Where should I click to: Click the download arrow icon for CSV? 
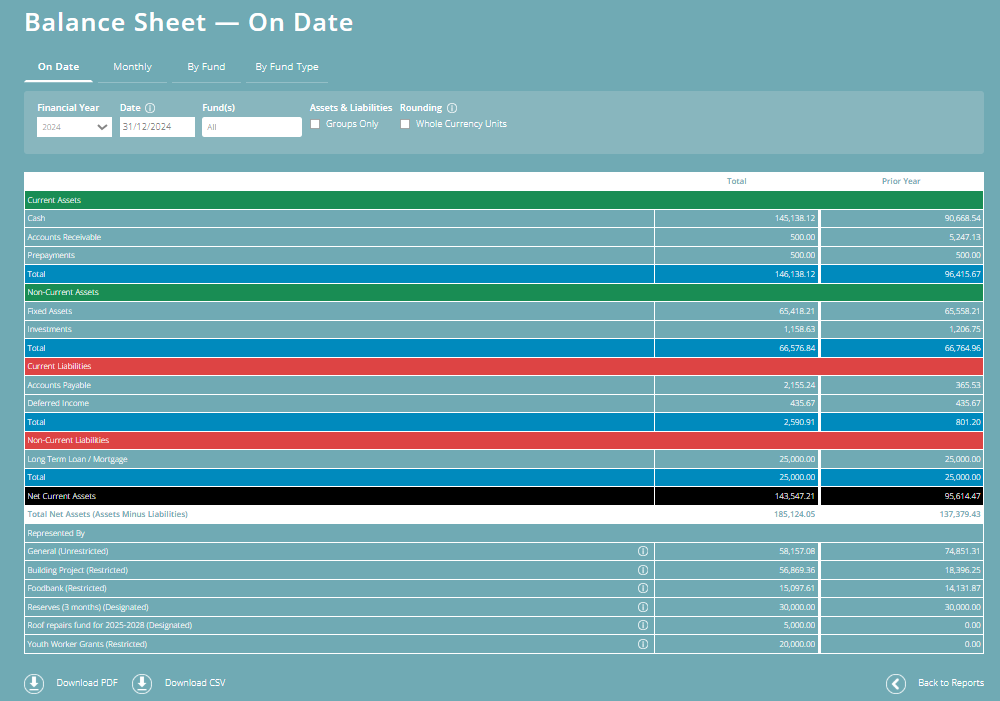tap(141, 683)
